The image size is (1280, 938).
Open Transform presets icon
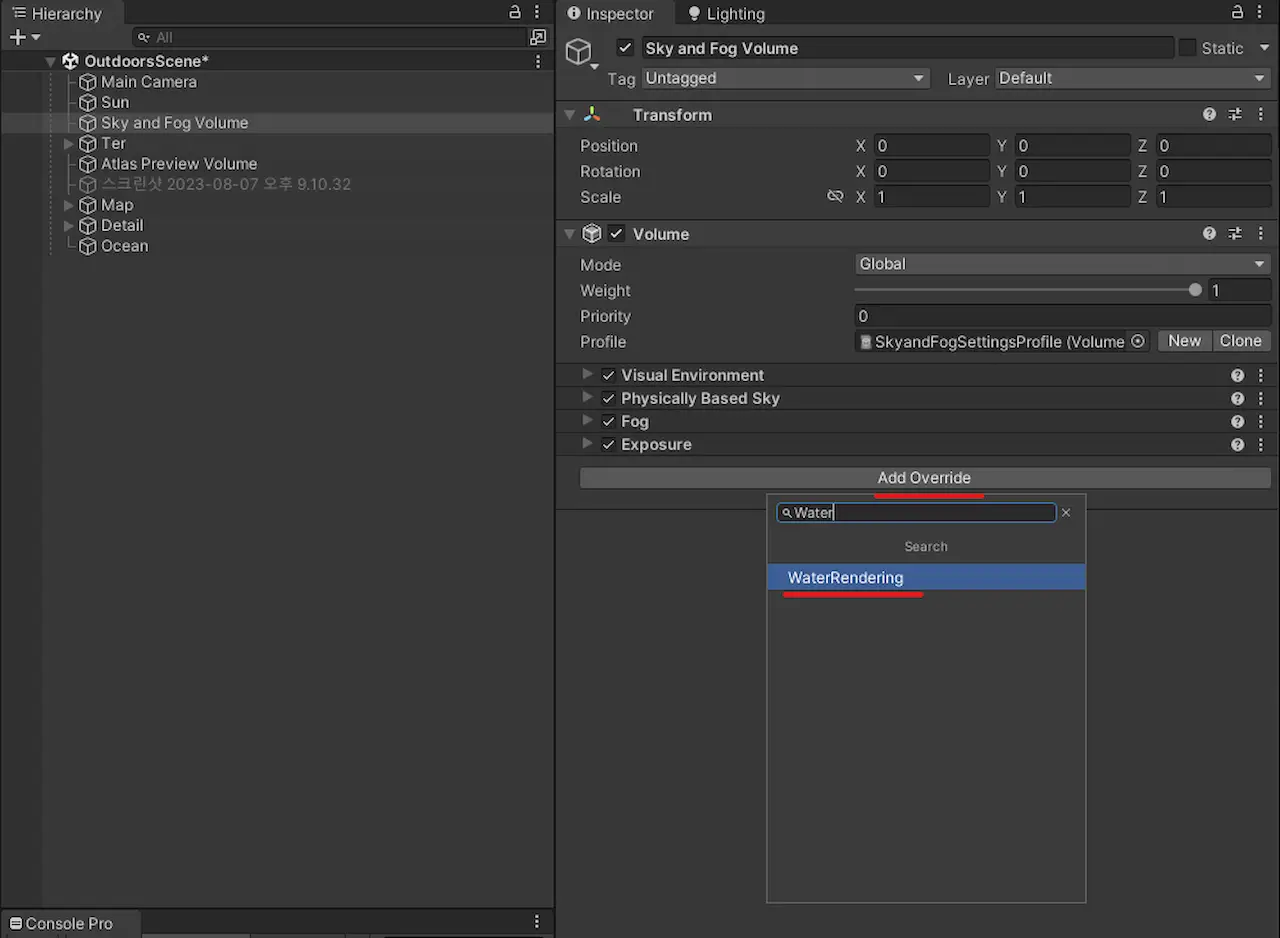(x=1236, y=115)
